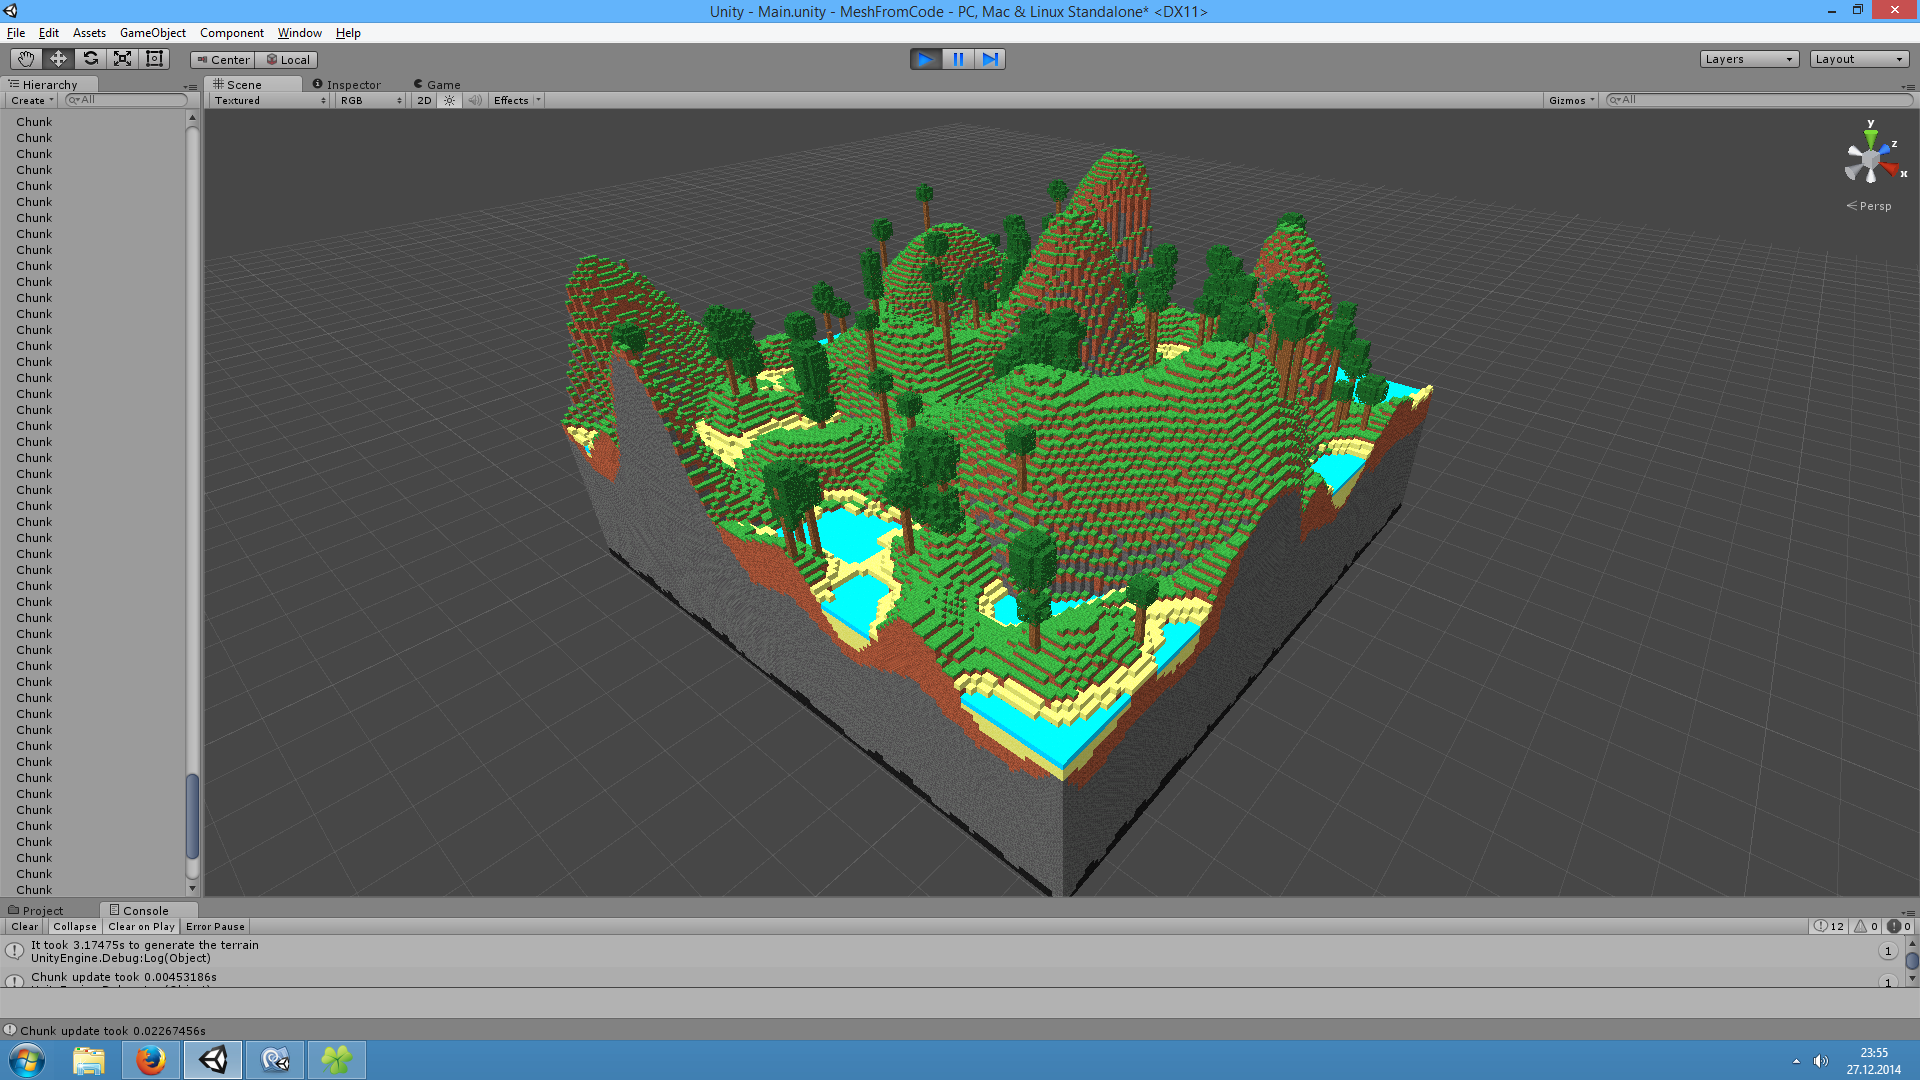Open Firefox from the taskbar
1920x1080 pixels.
pyautogui.click(x=151, y=1060)
